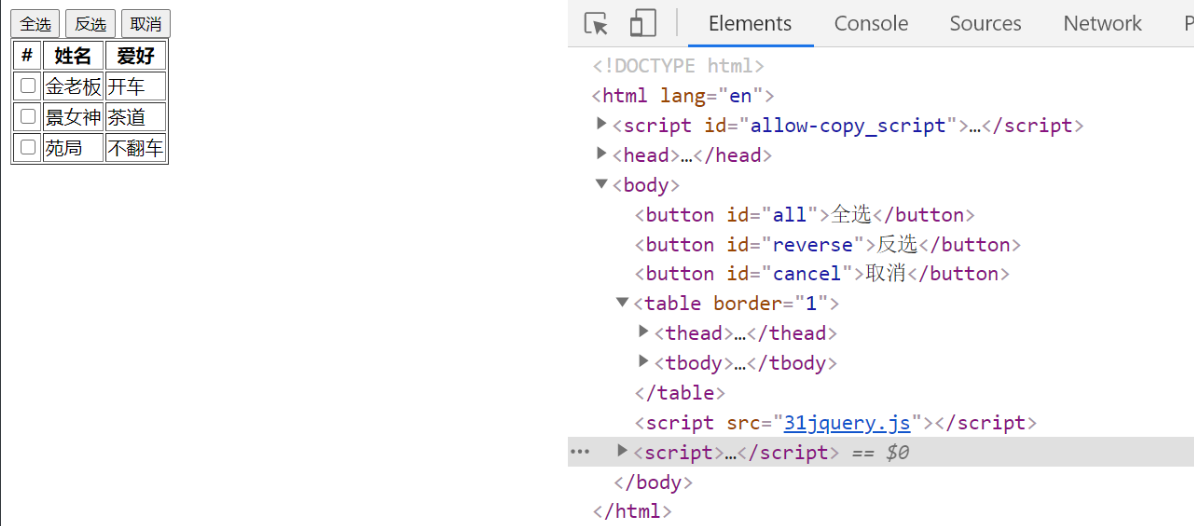
Task: Collapse the table border element node
Action: [x=622, y=302]
